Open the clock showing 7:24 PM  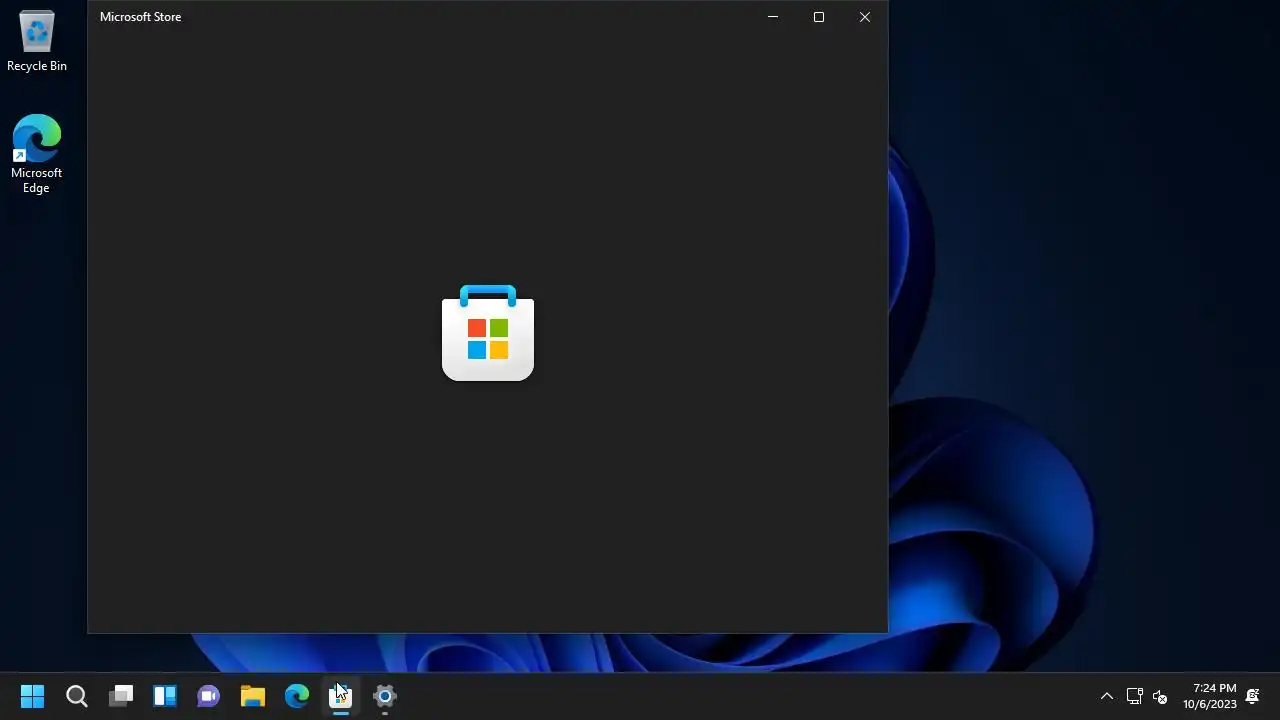coord(1210,696)
